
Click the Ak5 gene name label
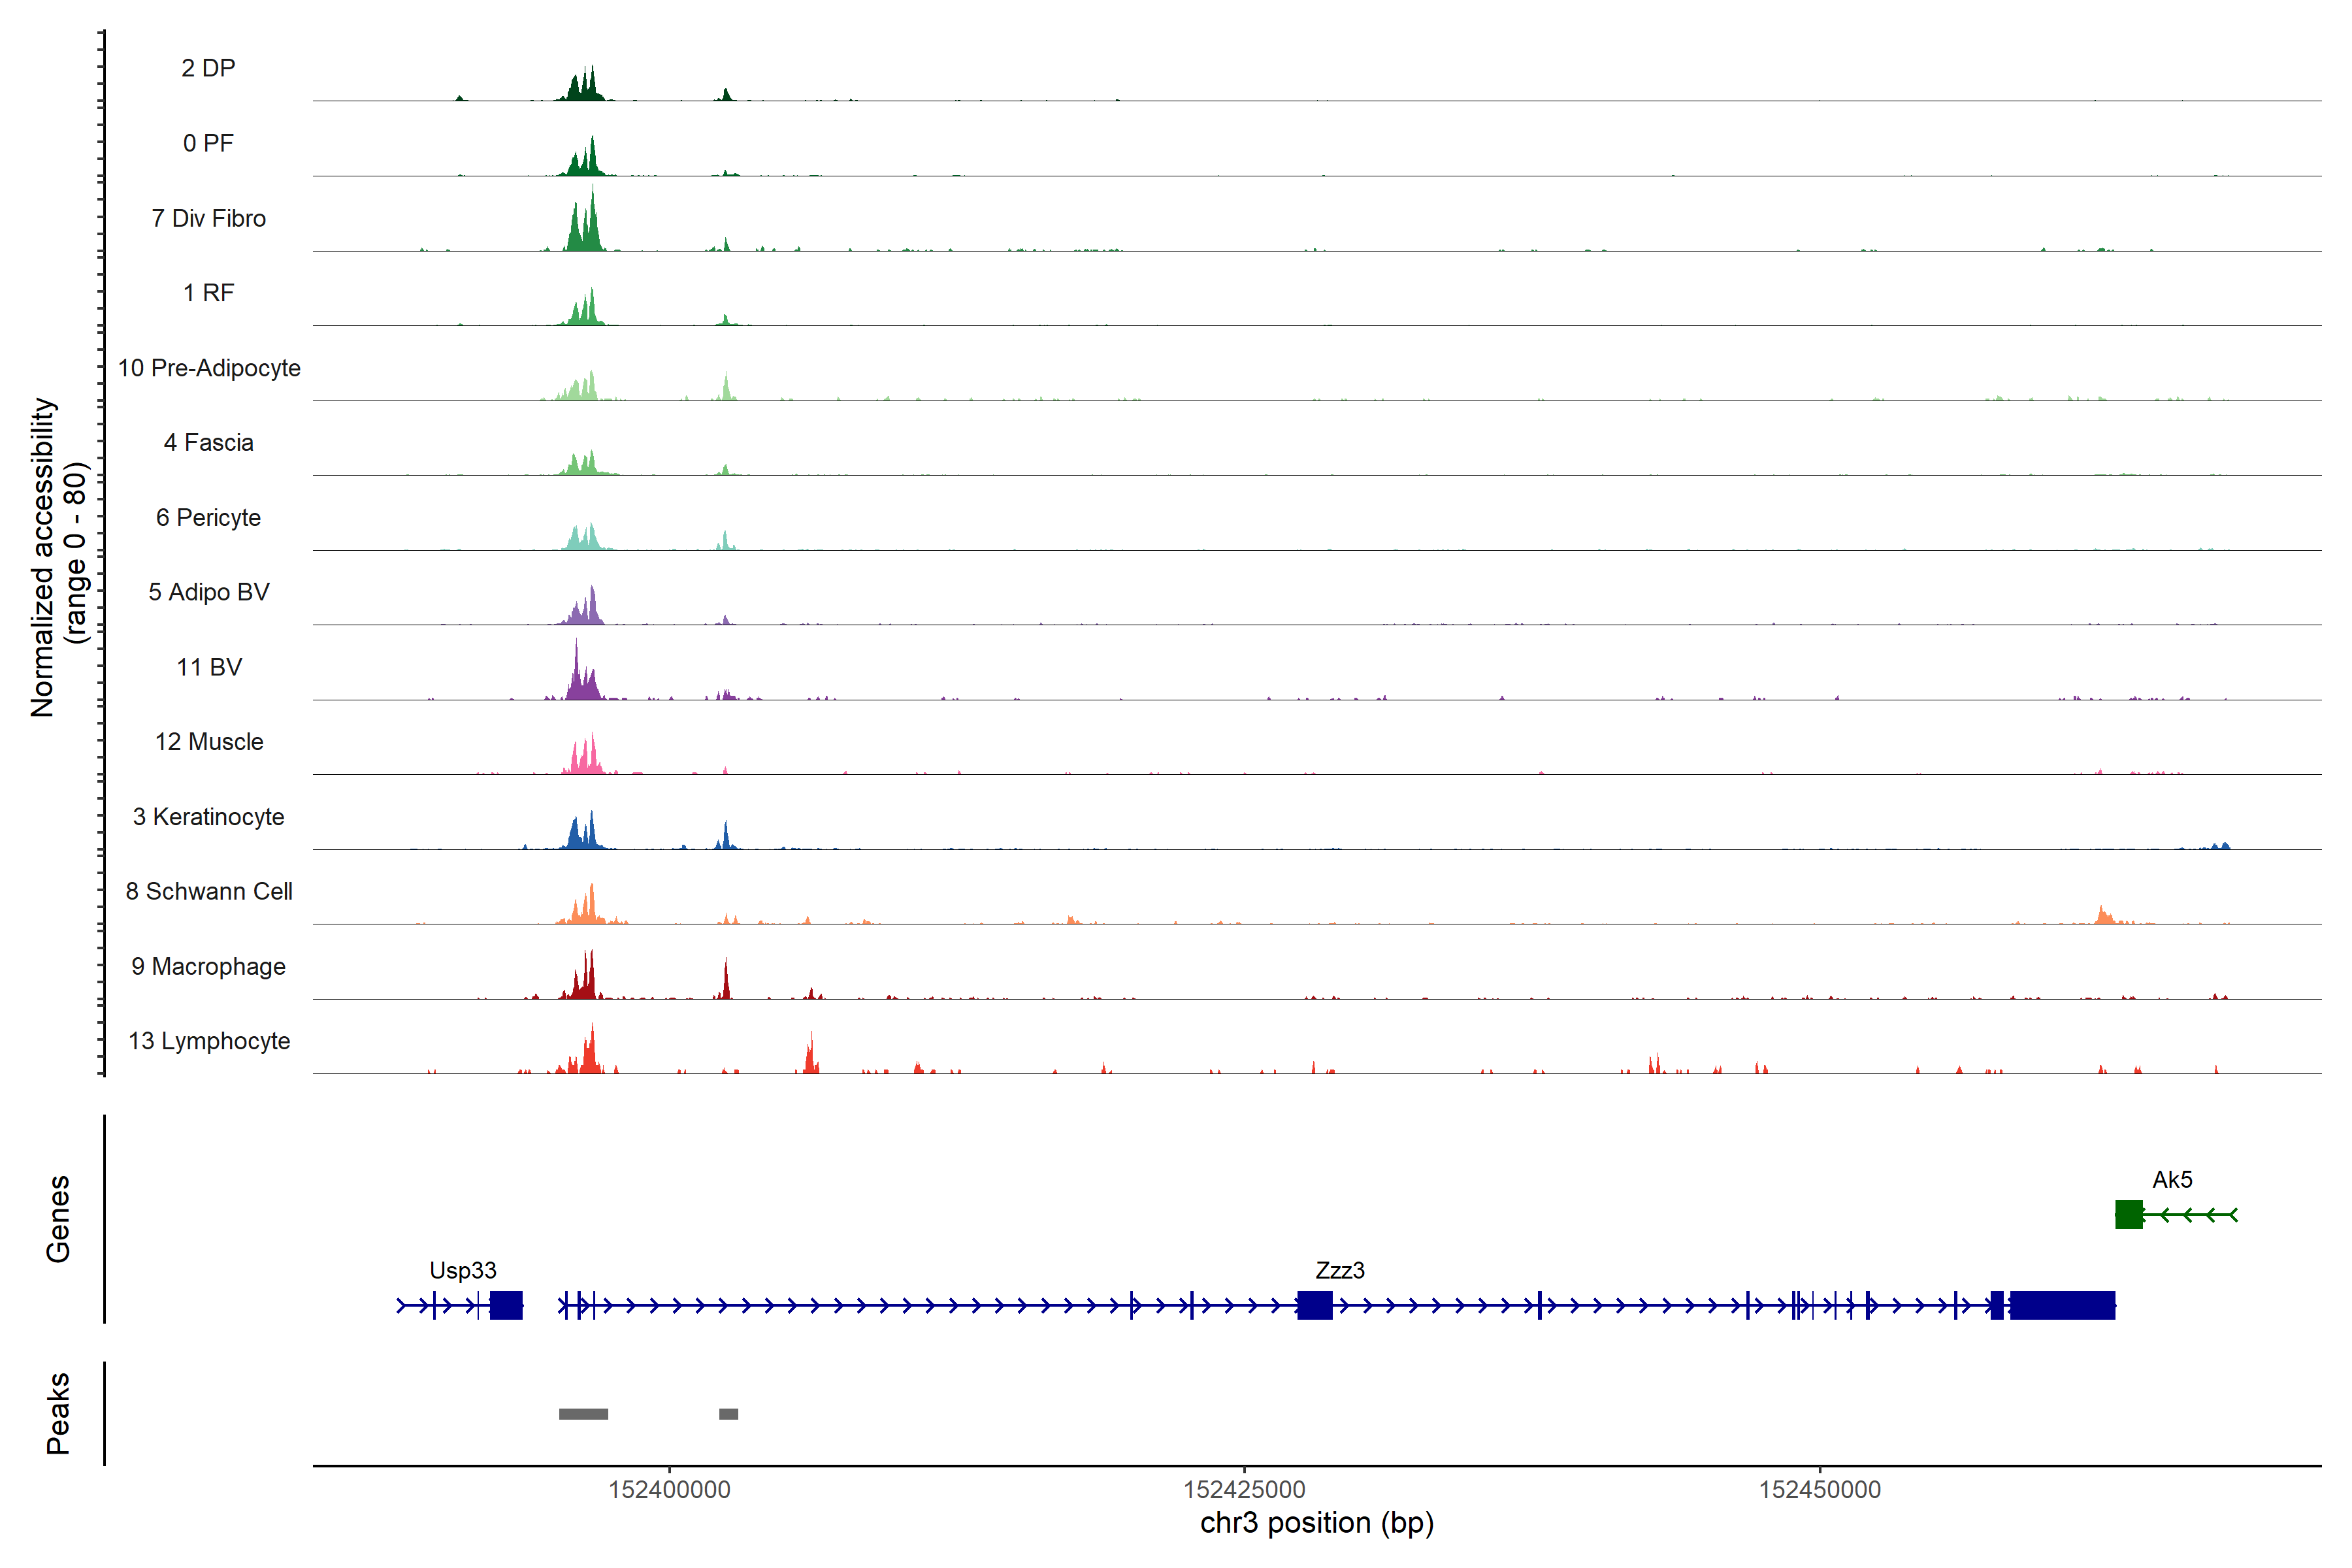point(2172,1180)
